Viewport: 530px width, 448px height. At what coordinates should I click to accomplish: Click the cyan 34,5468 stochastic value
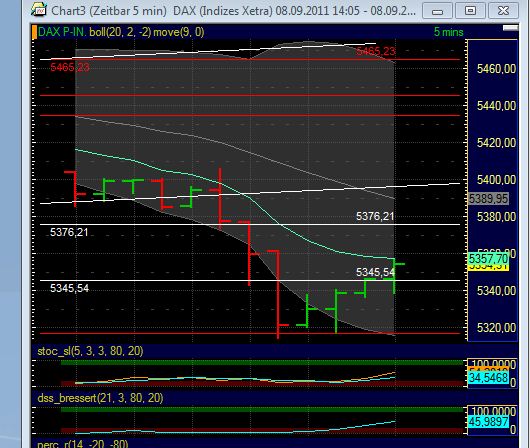click(x=488, y=378)
